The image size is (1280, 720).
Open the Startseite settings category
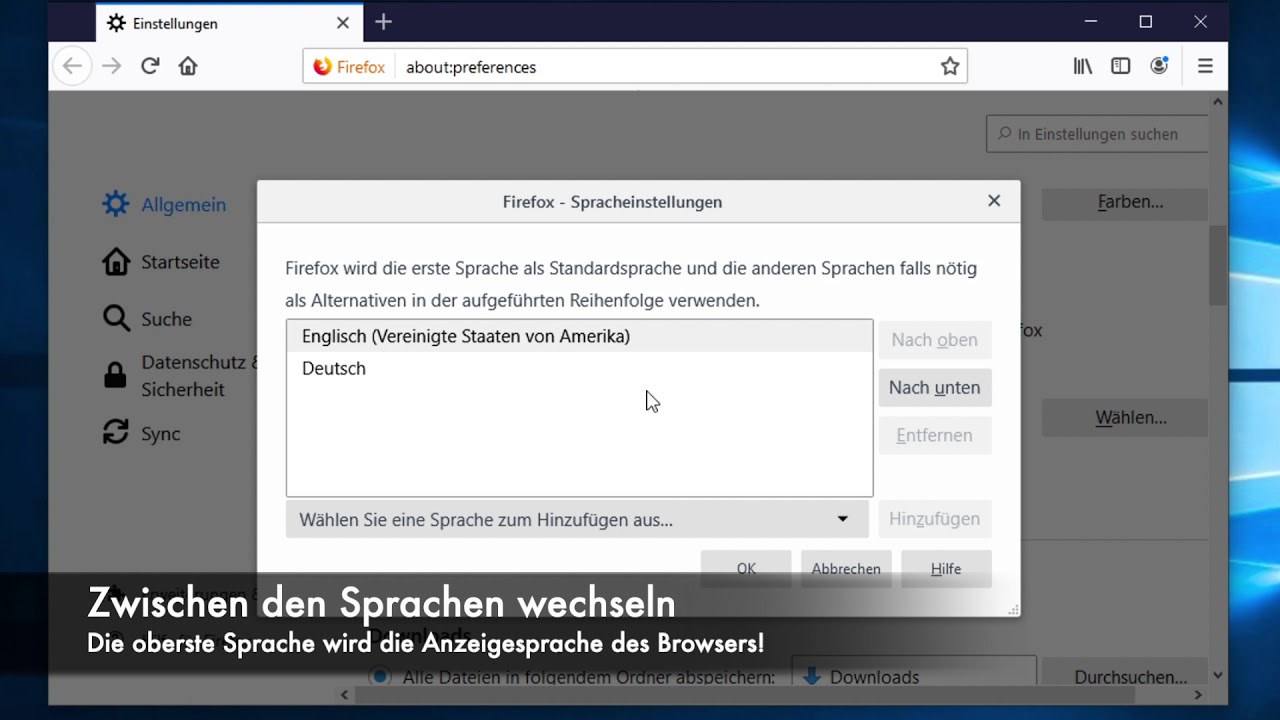tap(162, 262)
